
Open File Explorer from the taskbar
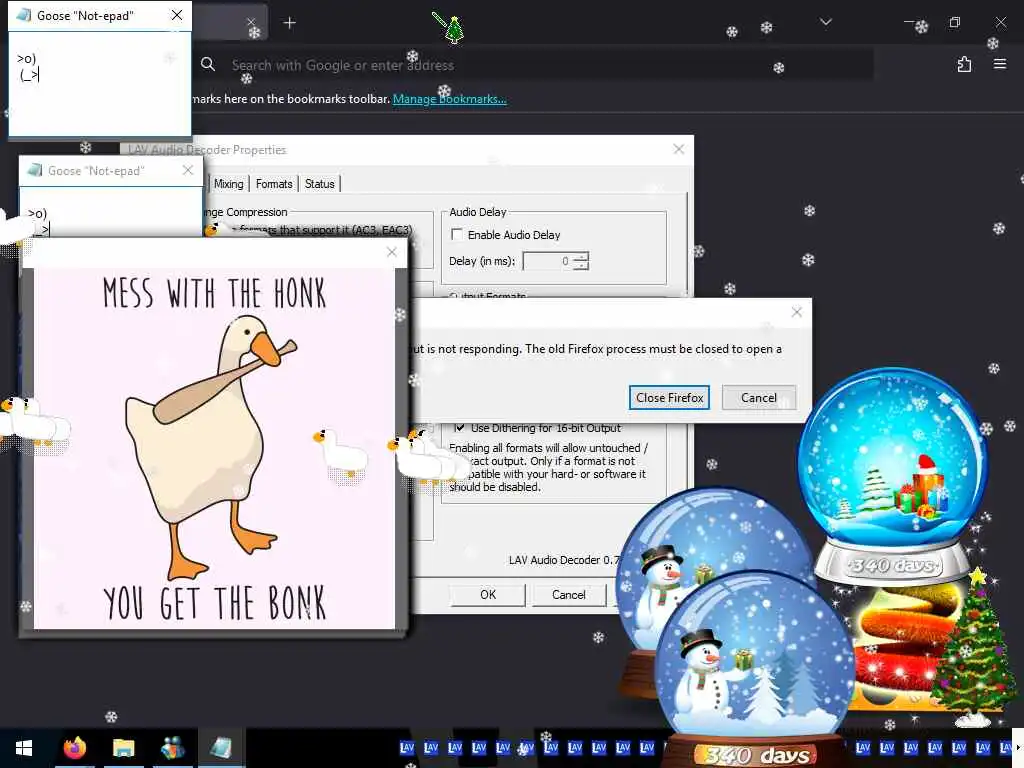[x=123, y=748]
